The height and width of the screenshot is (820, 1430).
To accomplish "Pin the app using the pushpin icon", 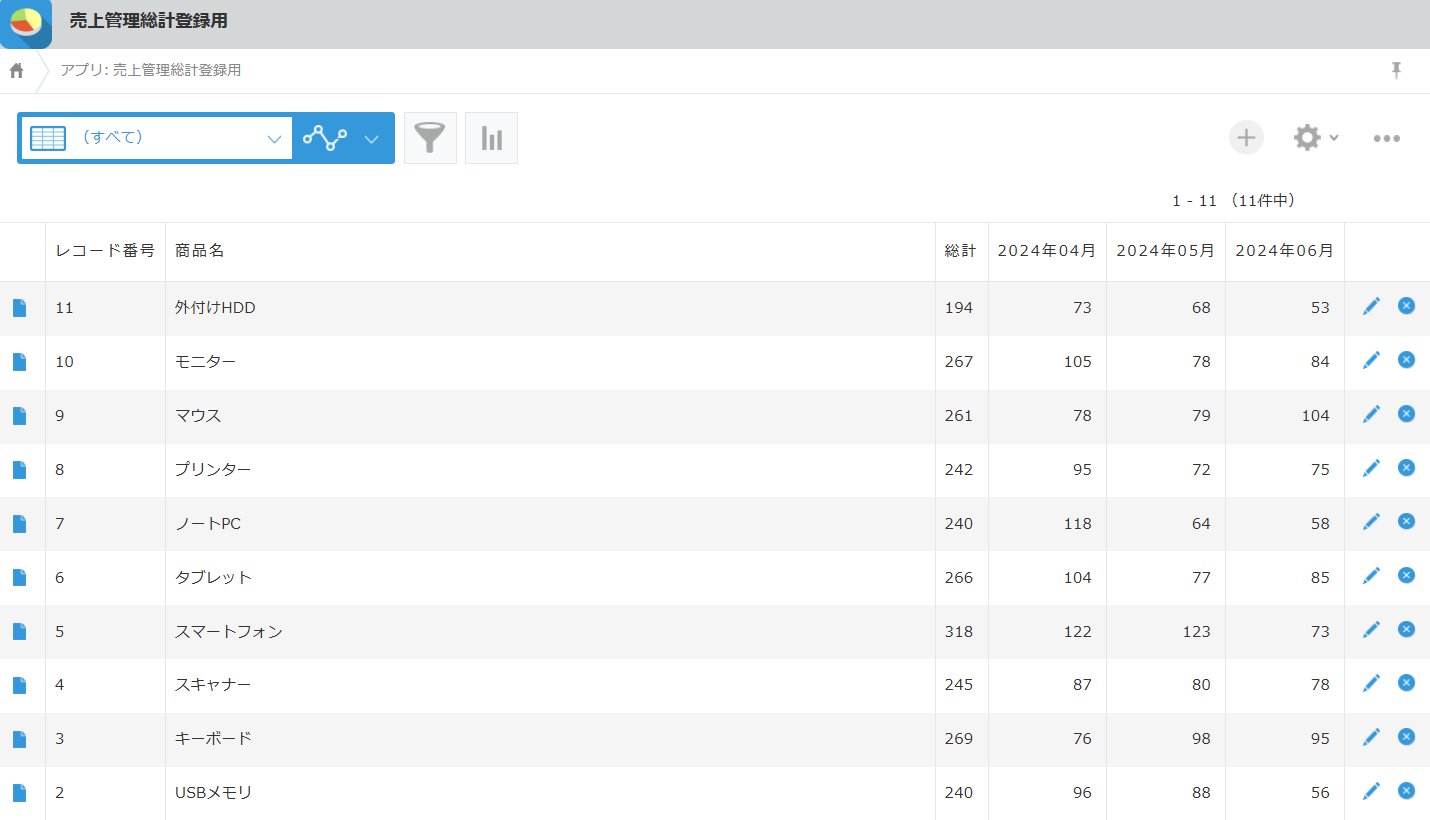I will click(x=1396, y=70).
